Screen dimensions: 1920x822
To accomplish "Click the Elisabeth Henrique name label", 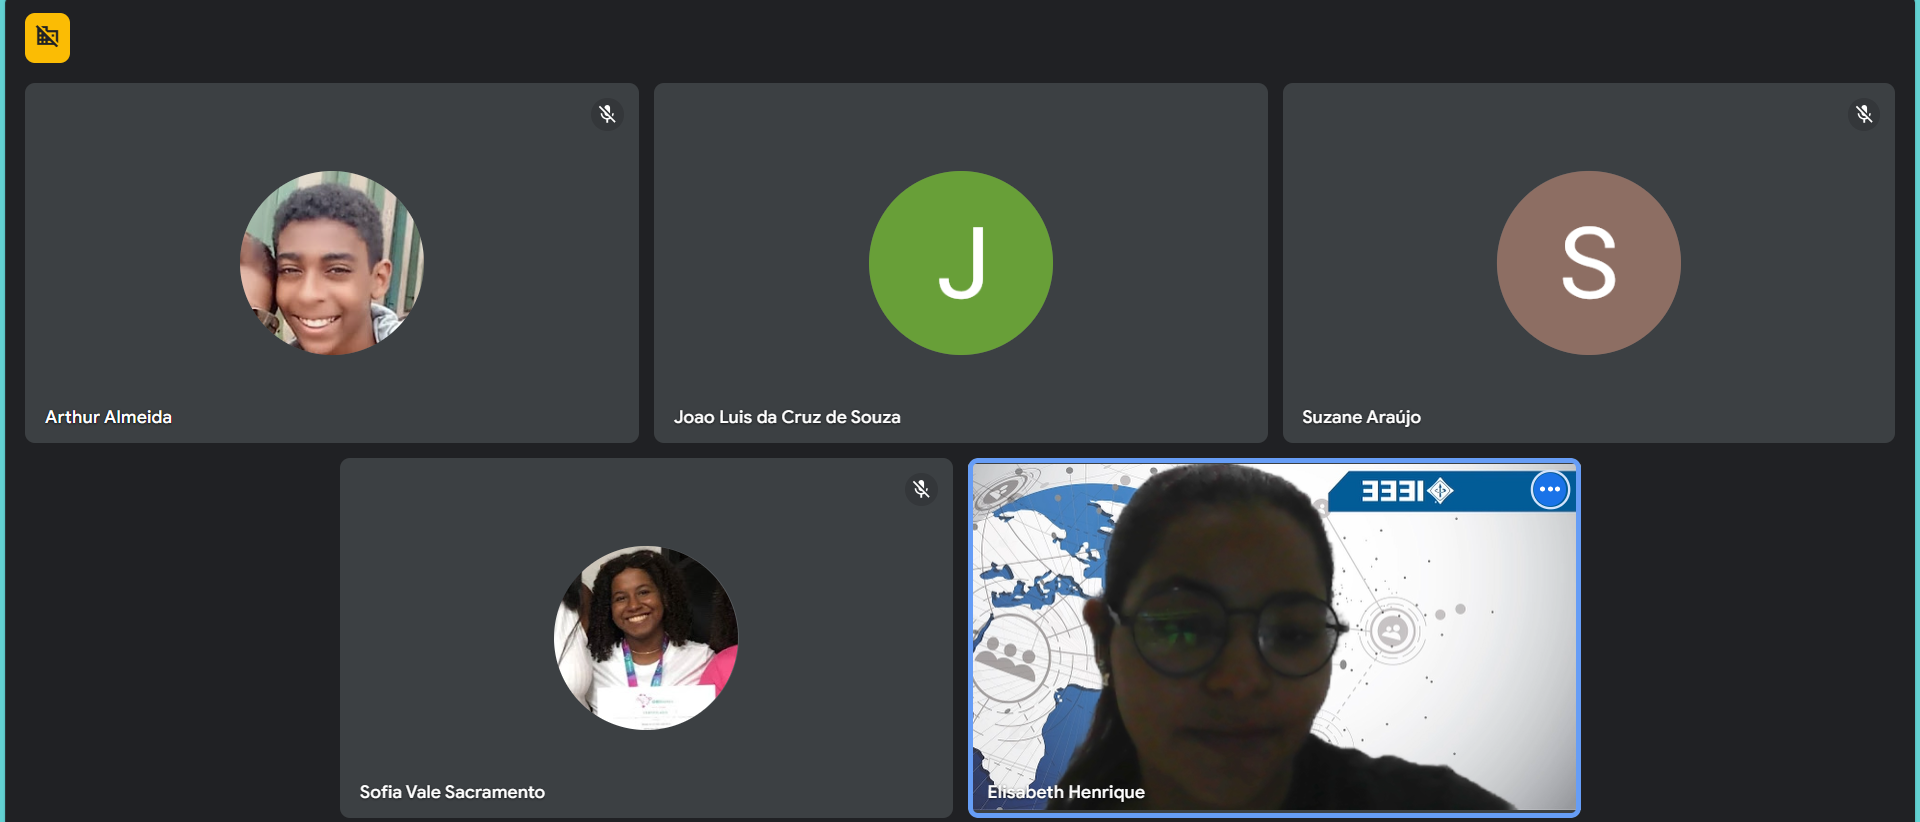I will point(1066,792).
